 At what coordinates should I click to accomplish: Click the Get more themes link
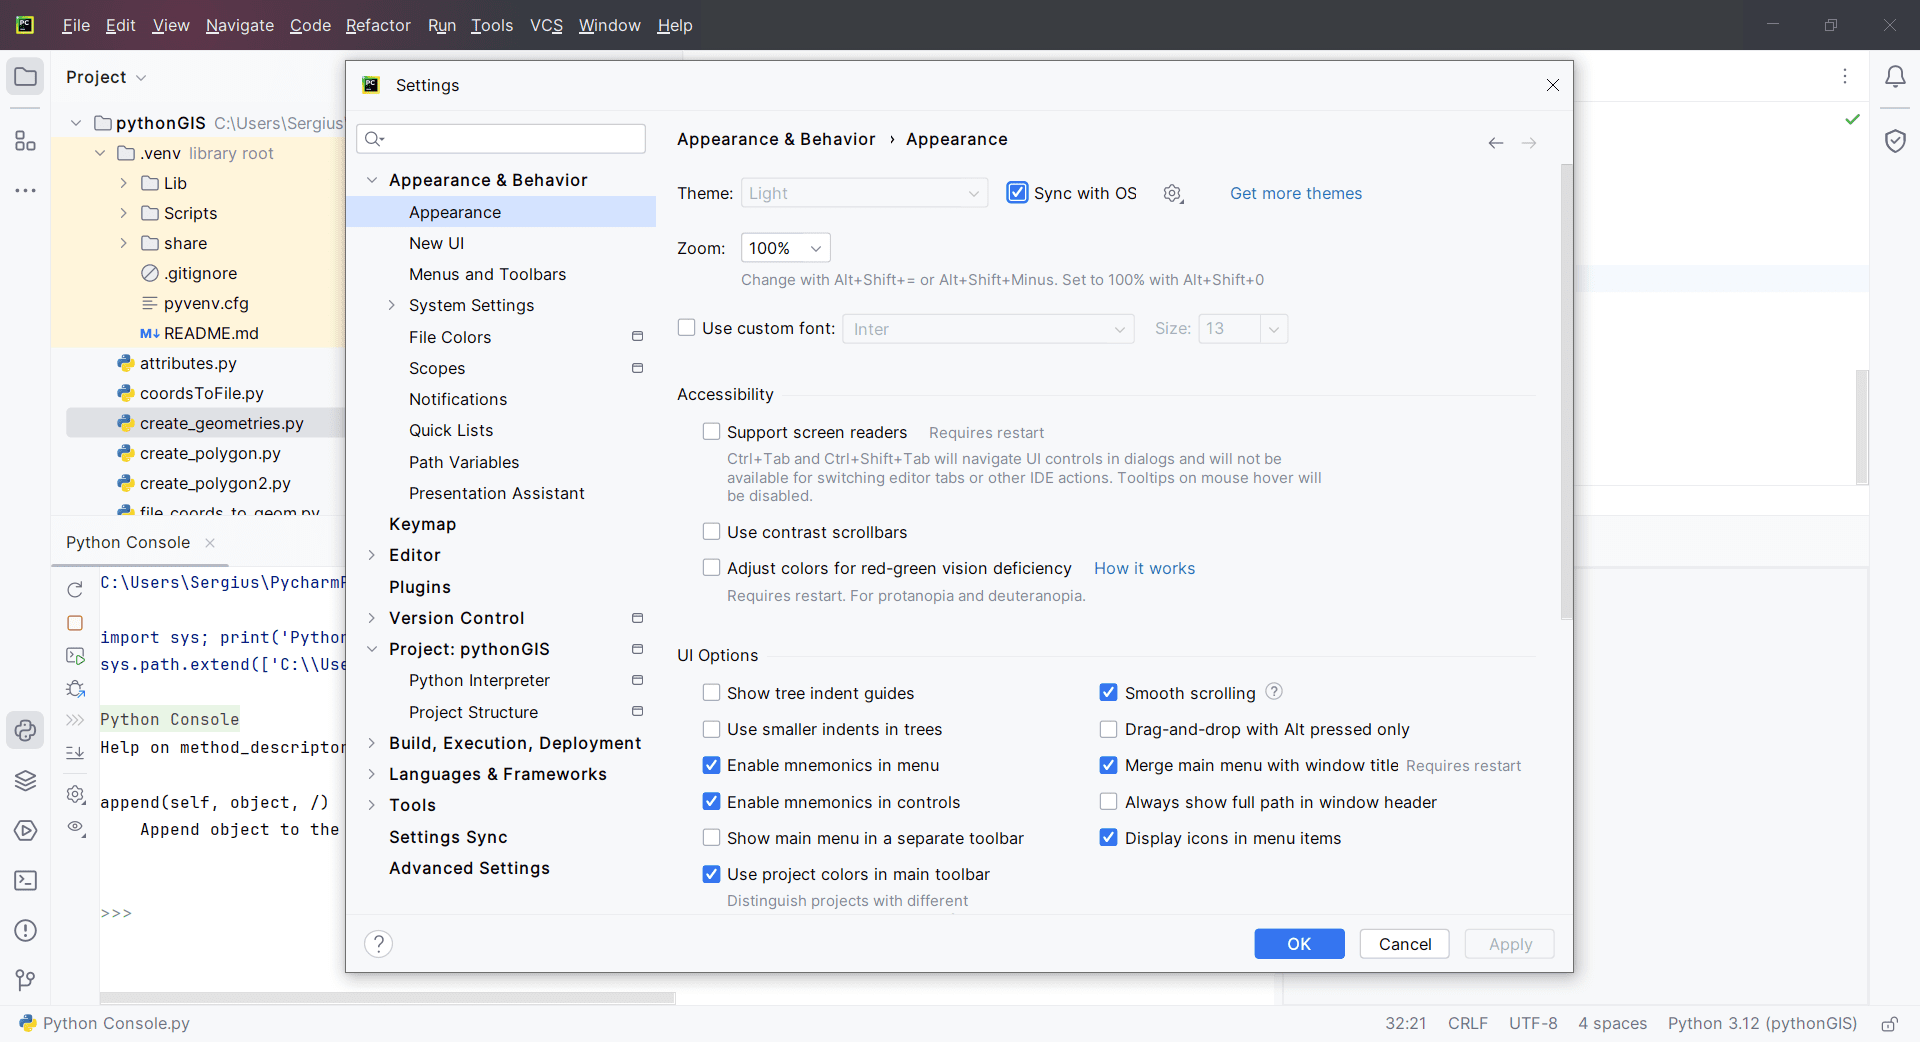(x=1295, y=193)
